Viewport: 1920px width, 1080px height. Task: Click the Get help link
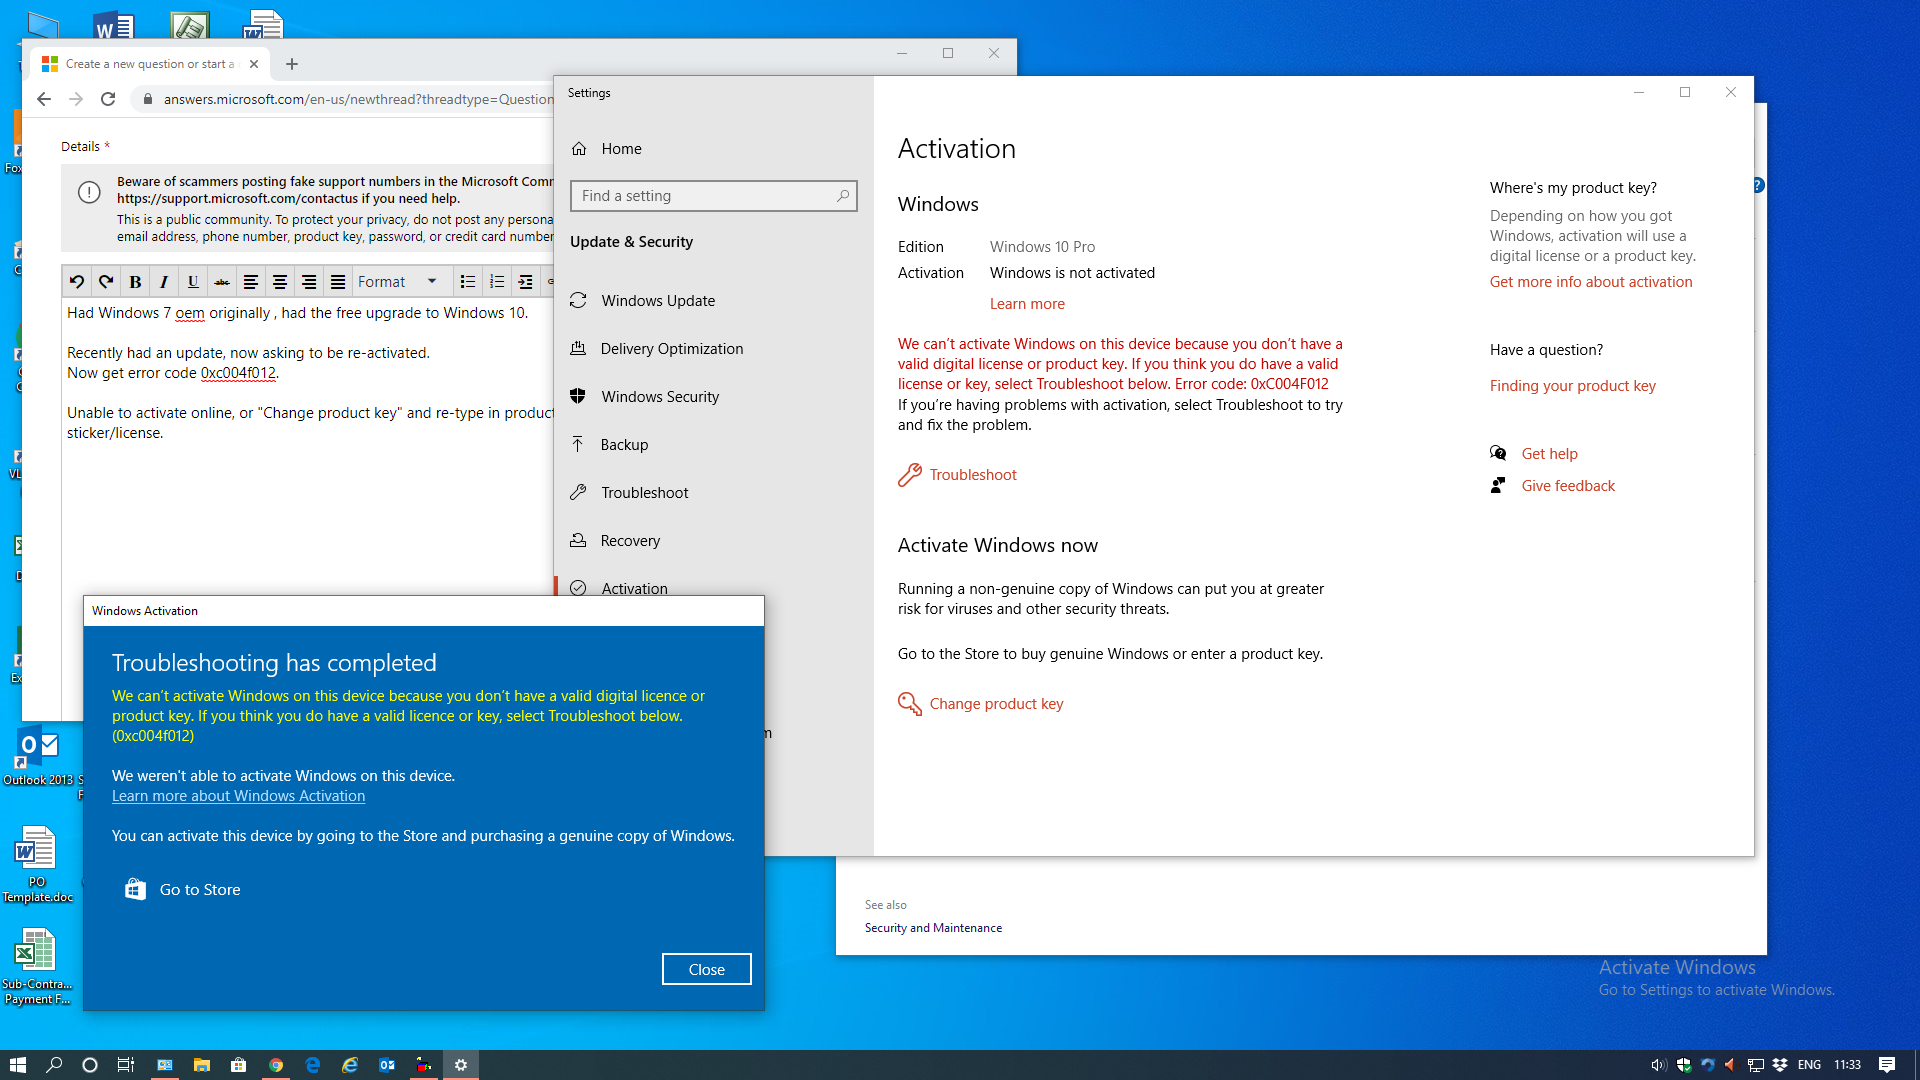tap(1549, 454)
